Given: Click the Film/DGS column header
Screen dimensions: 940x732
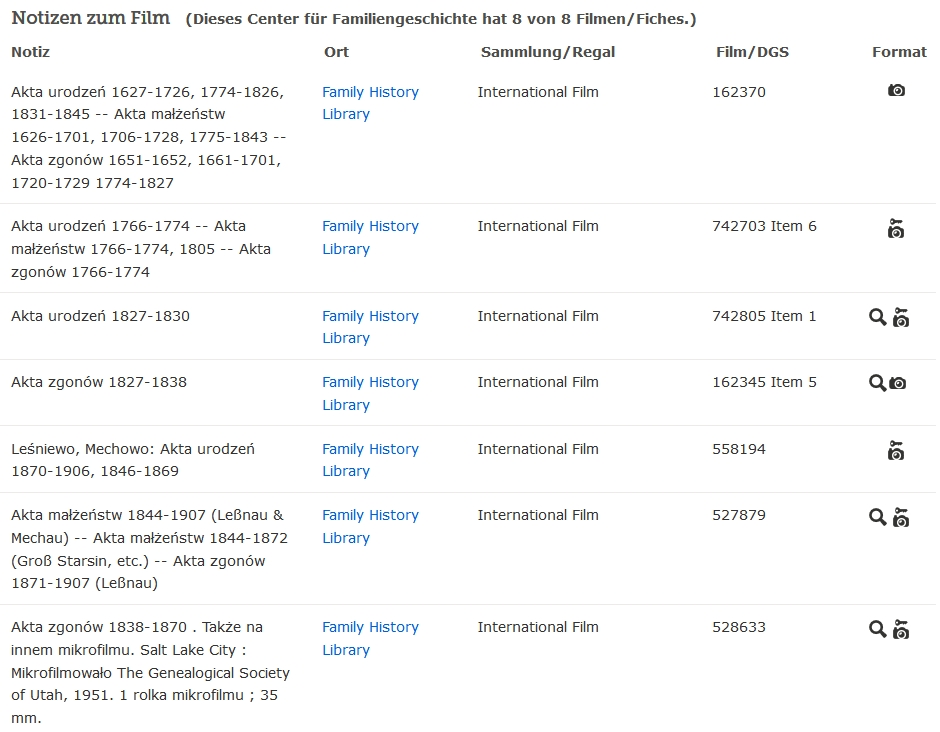Looking at the screenshot, I should [x=752, y=52].
